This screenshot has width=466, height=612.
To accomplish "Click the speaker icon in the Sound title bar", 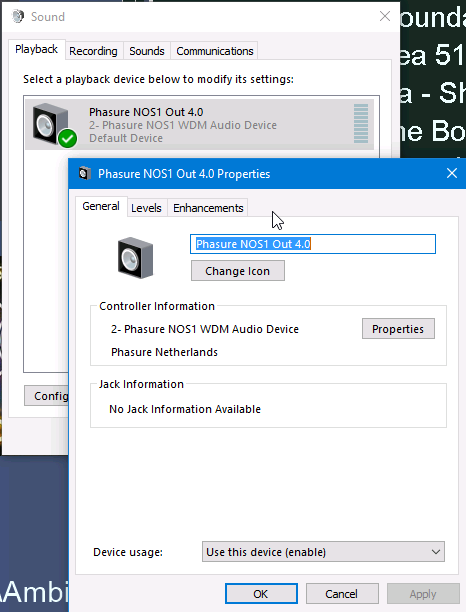I will pyautogui.click(x=18, y=16).
